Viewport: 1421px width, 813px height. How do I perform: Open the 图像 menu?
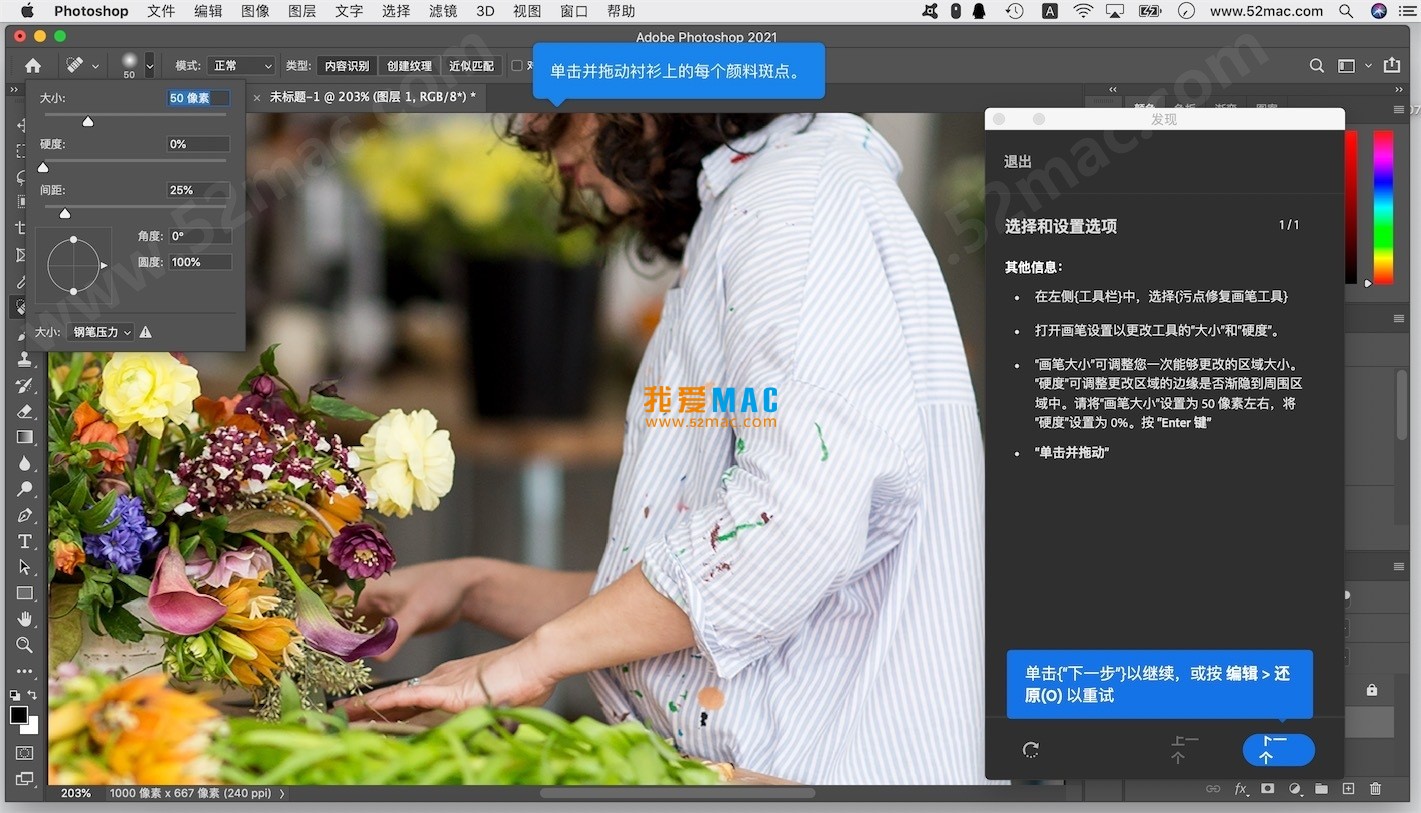[x=255, y=11]
